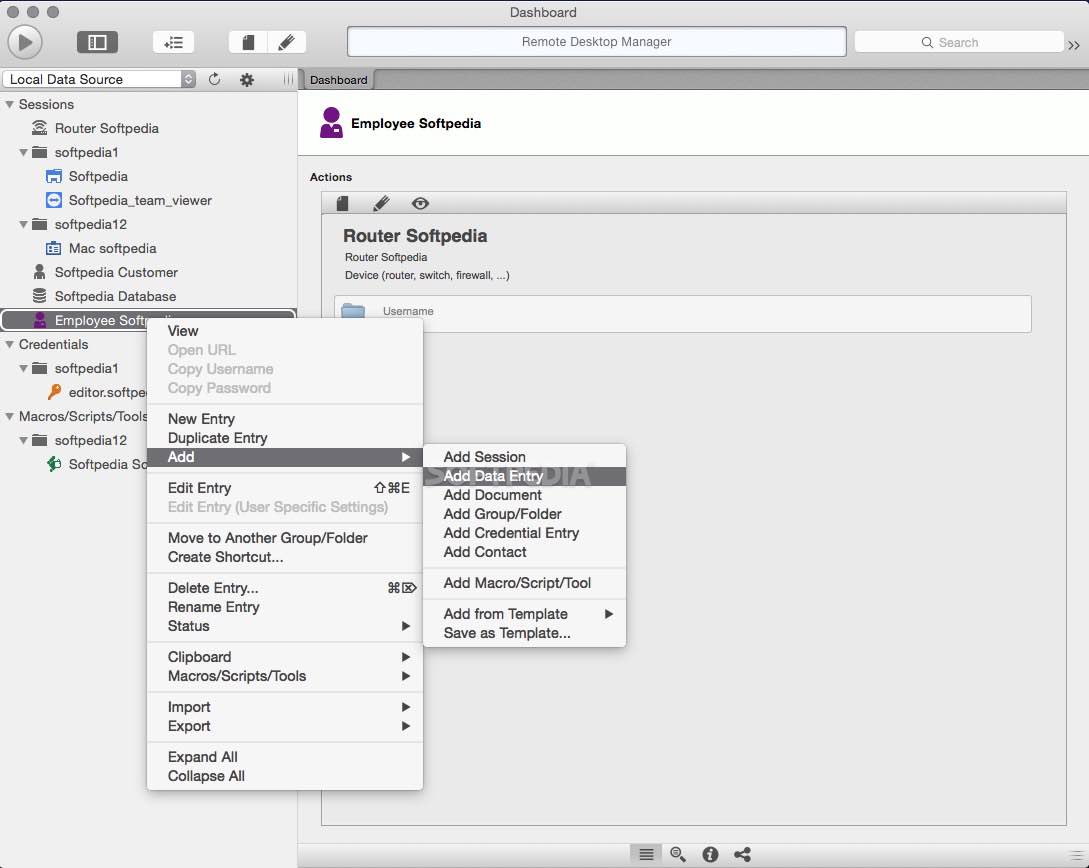Click the green Softpedia script icon
This screenshot has height=868, width=1089.
pos(53,464)
